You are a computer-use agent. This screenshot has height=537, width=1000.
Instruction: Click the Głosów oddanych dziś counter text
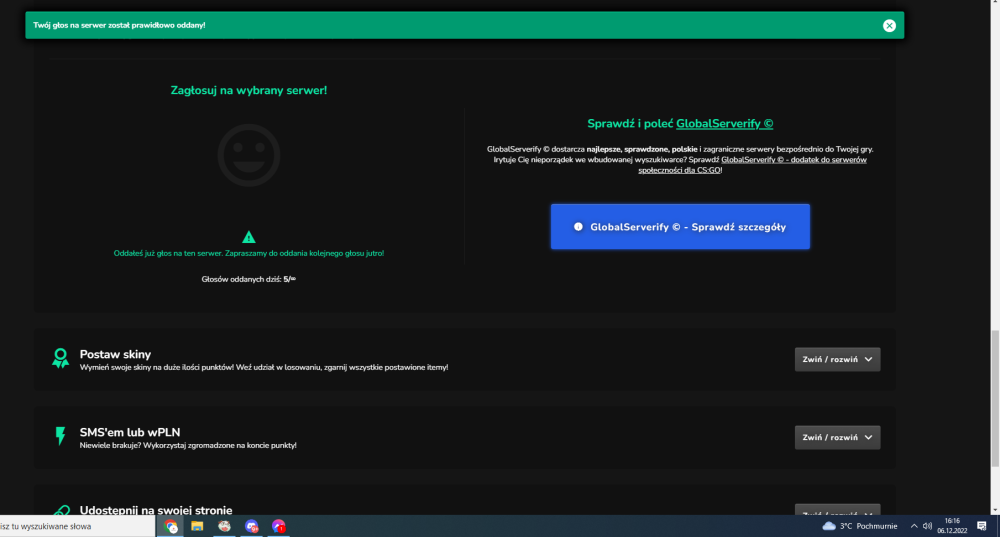[x=249, y=279]
